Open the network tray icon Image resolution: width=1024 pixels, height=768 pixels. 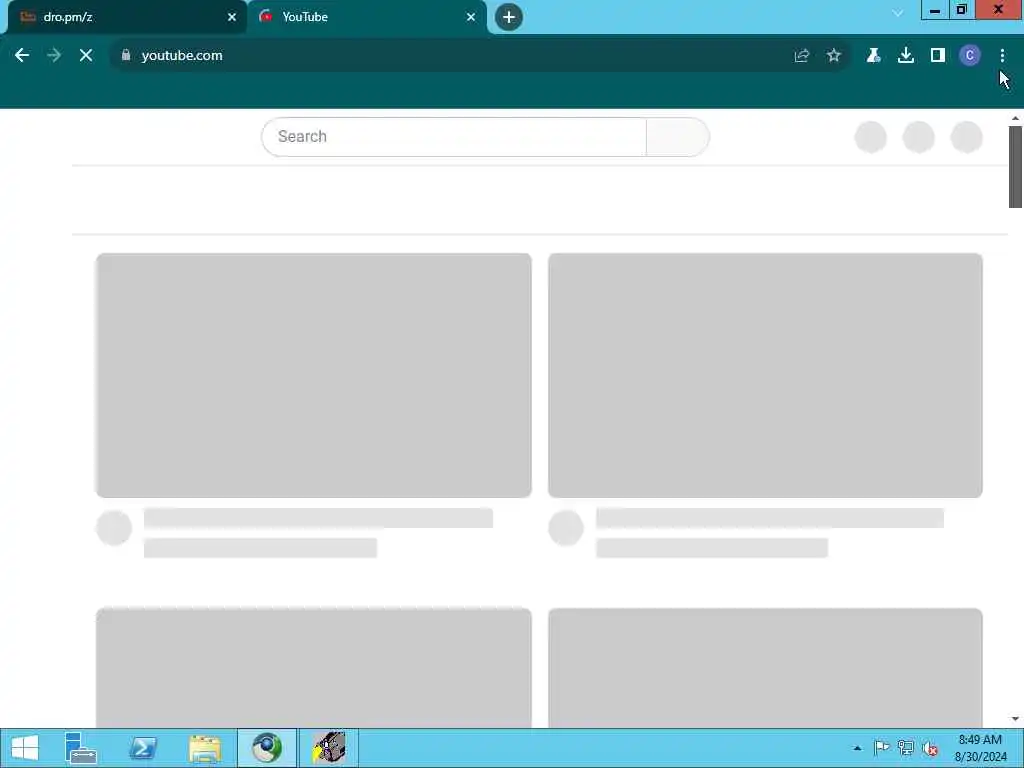(906, 748)
